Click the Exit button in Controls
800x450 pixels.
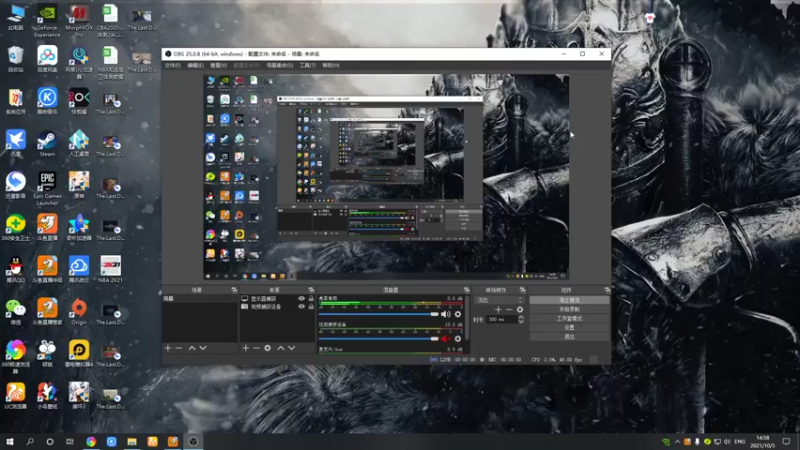pyautogui.click(x=569, y=337)
